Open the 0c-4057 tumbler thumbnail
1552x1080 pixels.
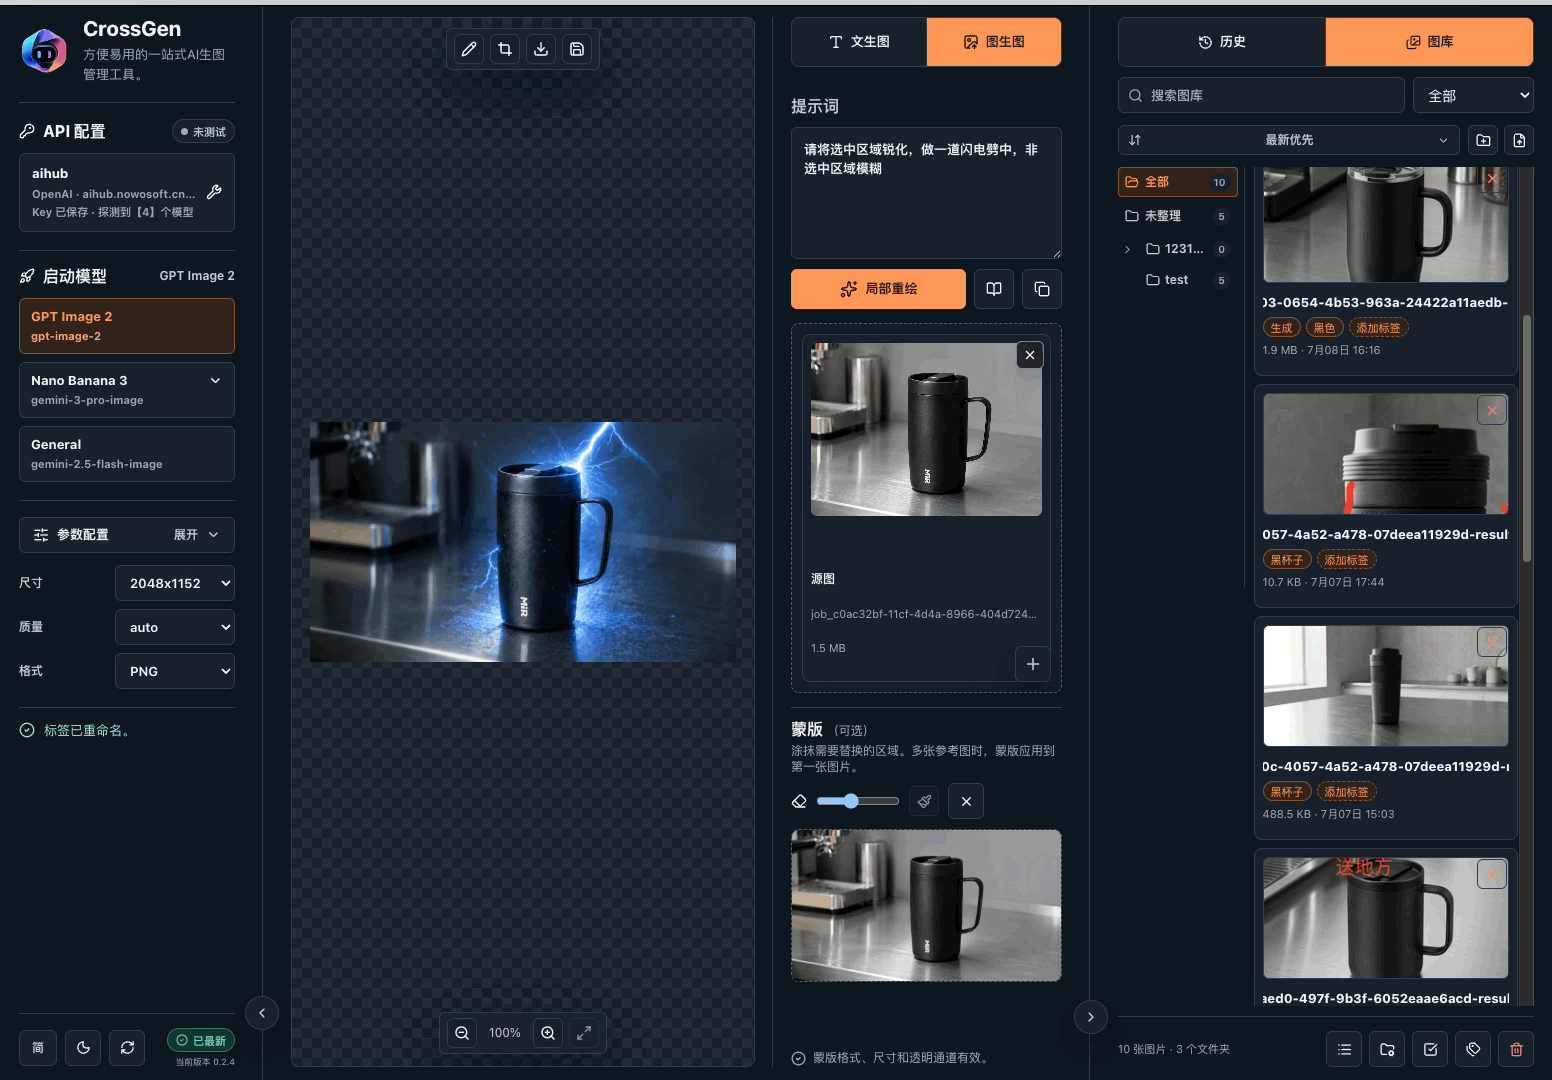(1386, 686)
